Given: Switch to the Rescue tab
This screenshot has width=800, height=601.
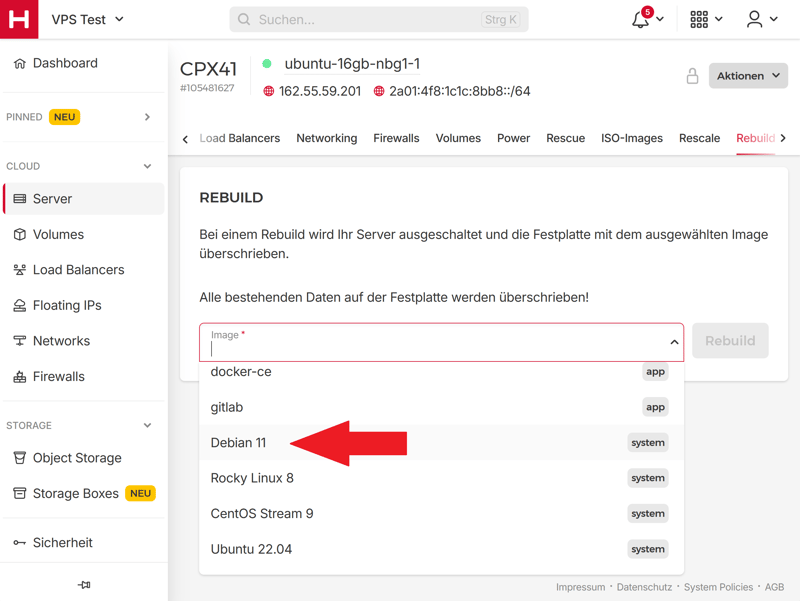Looking at the screenshot, I should pyautogui.click(x=565, y=138).
